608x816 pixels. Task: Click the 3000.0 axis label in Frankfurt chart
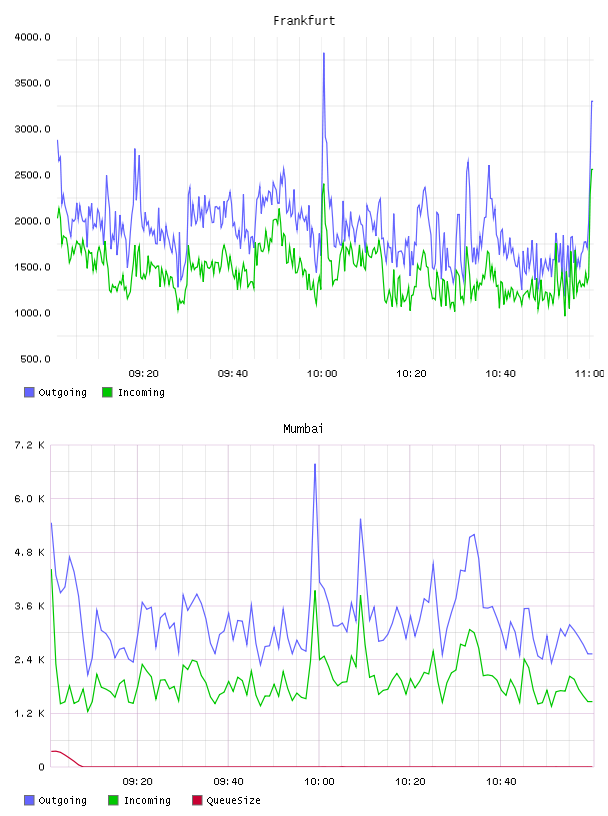[x=32, y=129]
